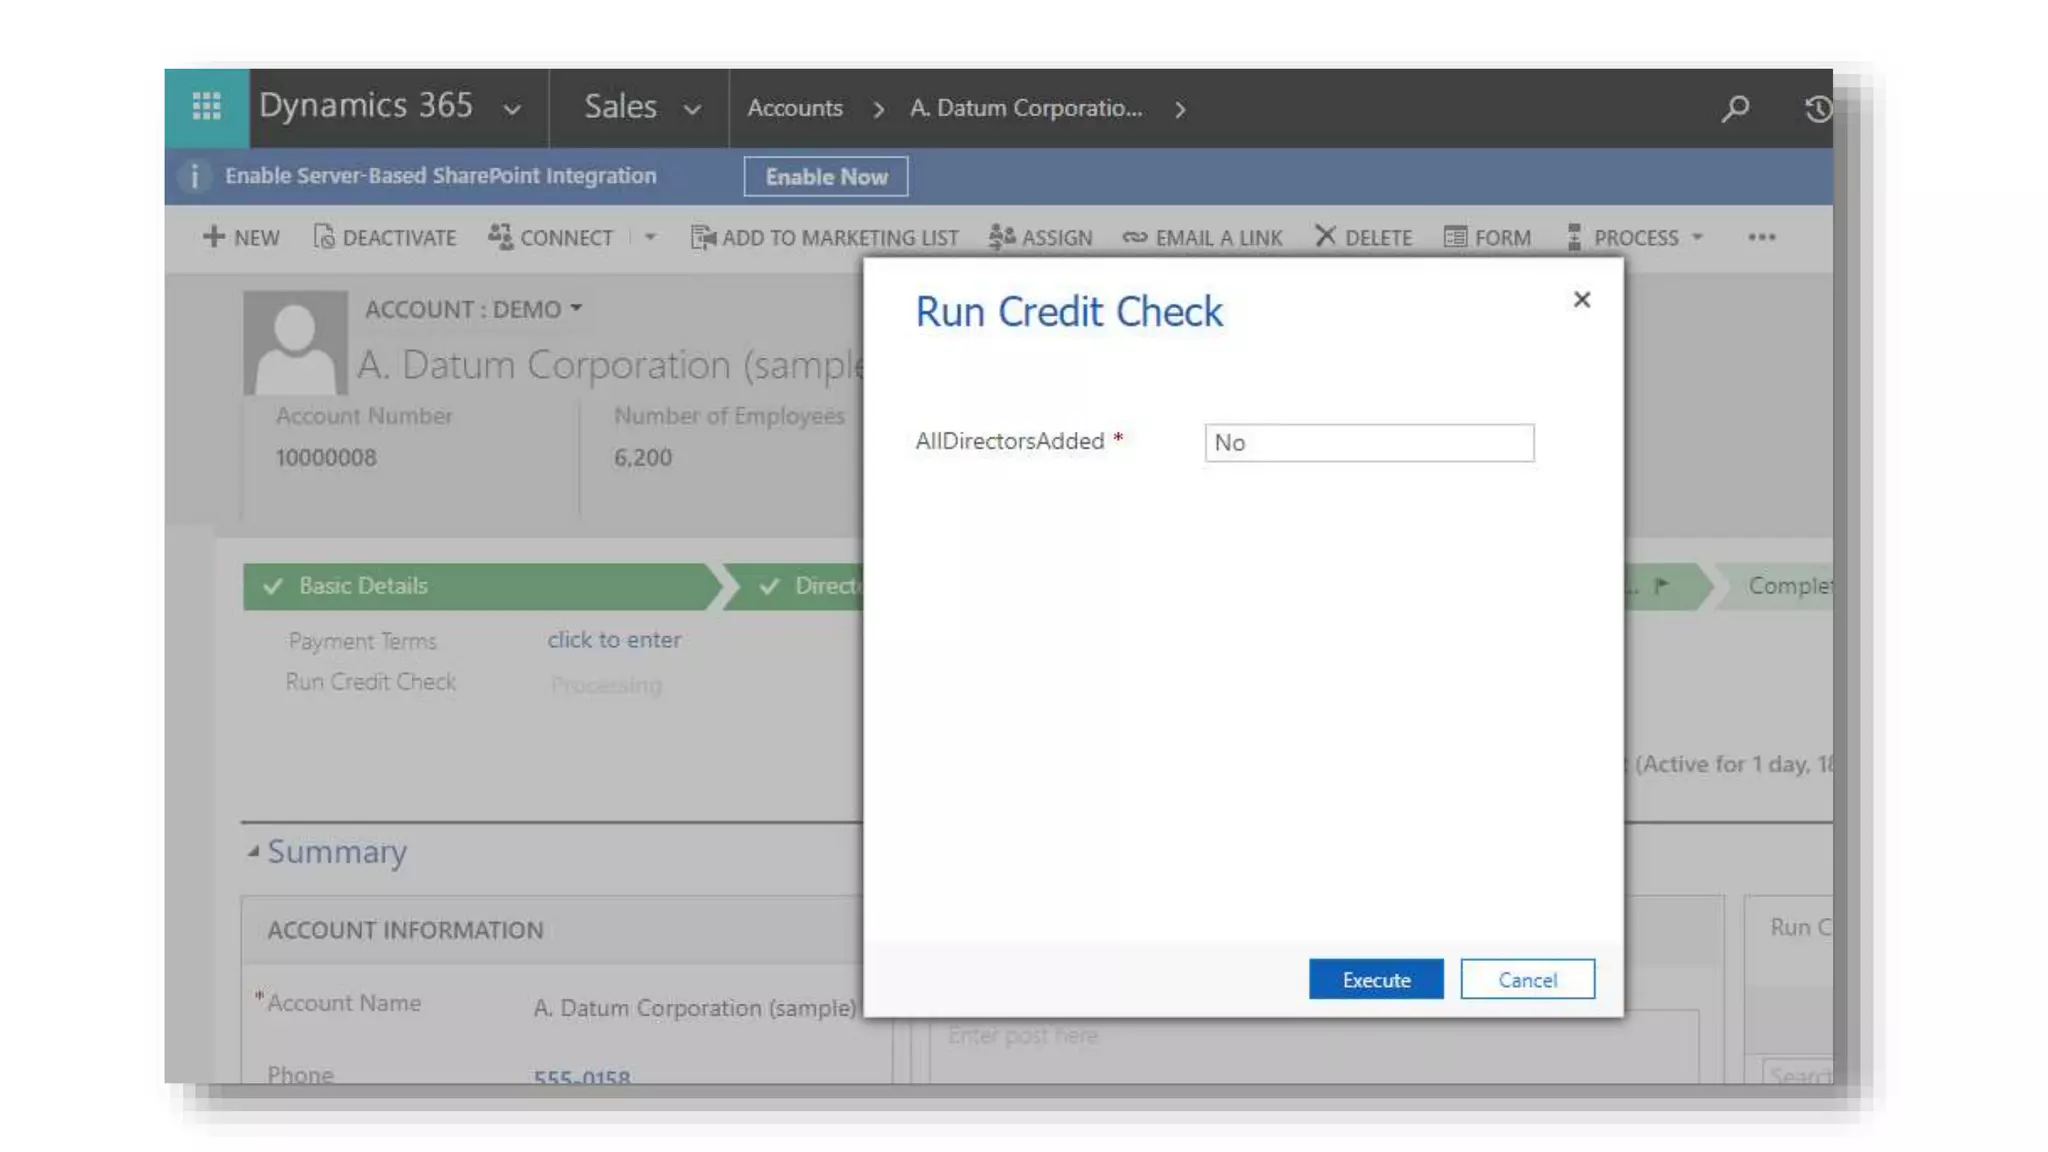This screenshot has width=2048, height=1152.
Task: Click the New record plus icon
Action: [x=214, y=237]
